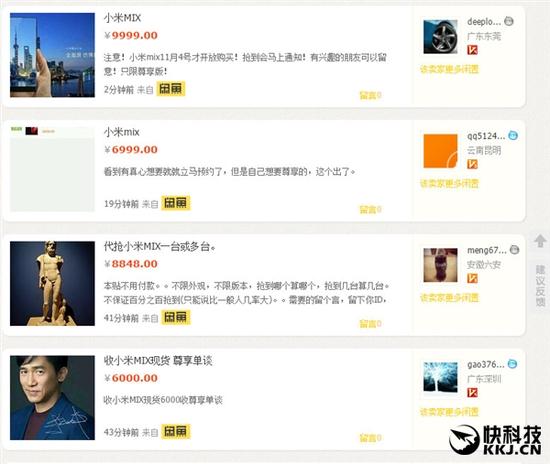Click the chat icon beside seller meng67...
This screenshot has width=550, height=464.
coord(514,250)
